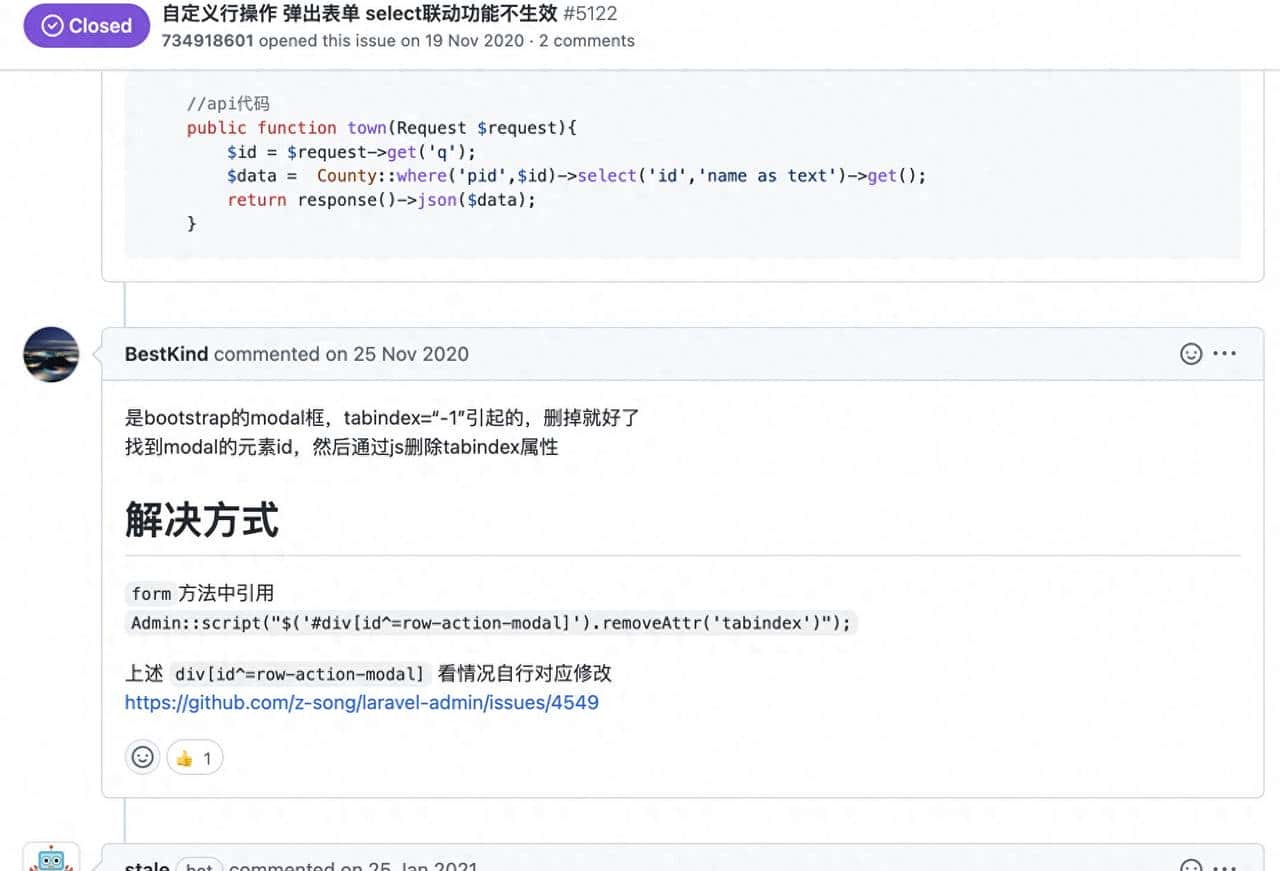Click the Closed issue status badge
The image size is (1280, 871).
click(86, 26)
